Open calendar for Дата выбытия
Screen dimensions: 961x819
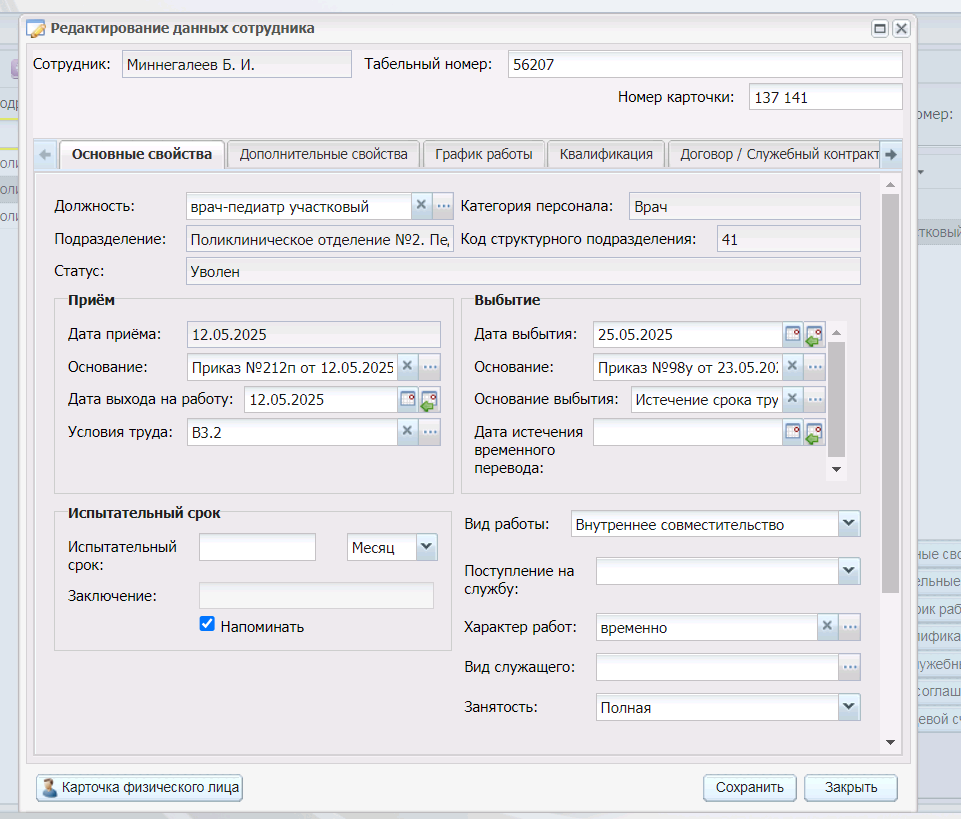click(x=792, y=334)
